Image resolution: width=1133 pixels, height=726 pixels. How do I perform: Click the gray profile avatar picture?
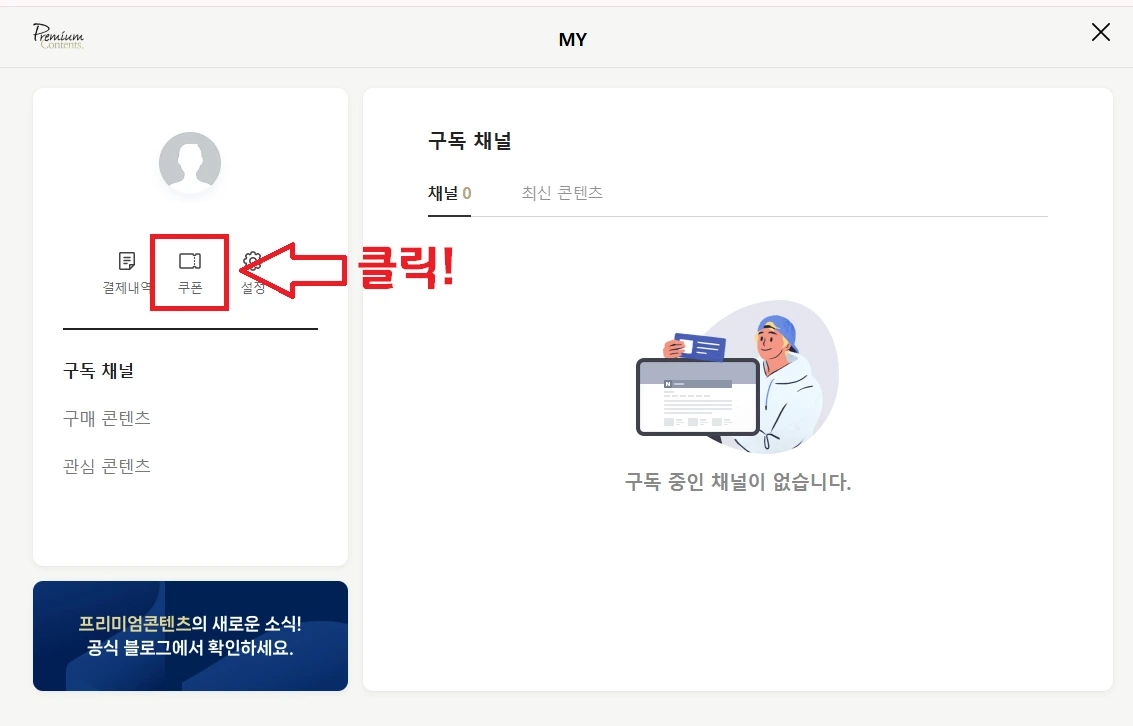click(x=190, y=163)
